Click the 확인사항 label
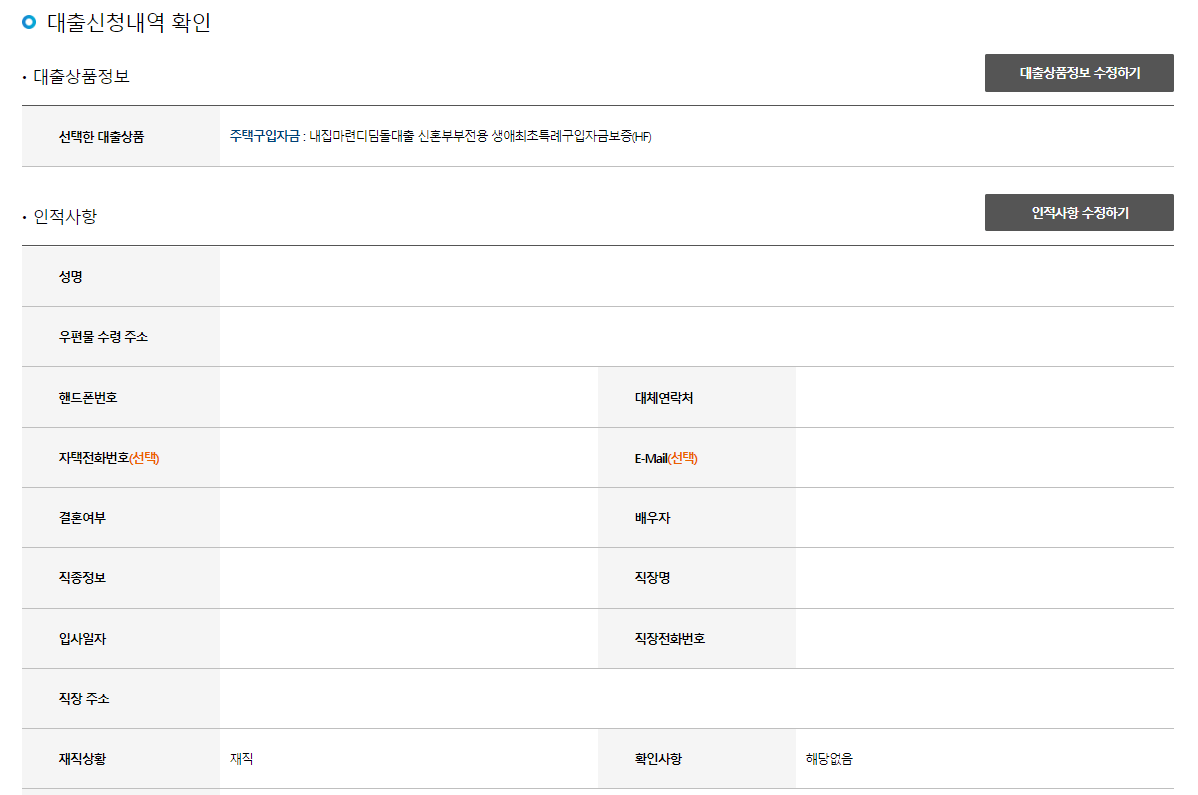Image resolution: width=1198 pixels, height=795 pixels. tap(659, 758)
